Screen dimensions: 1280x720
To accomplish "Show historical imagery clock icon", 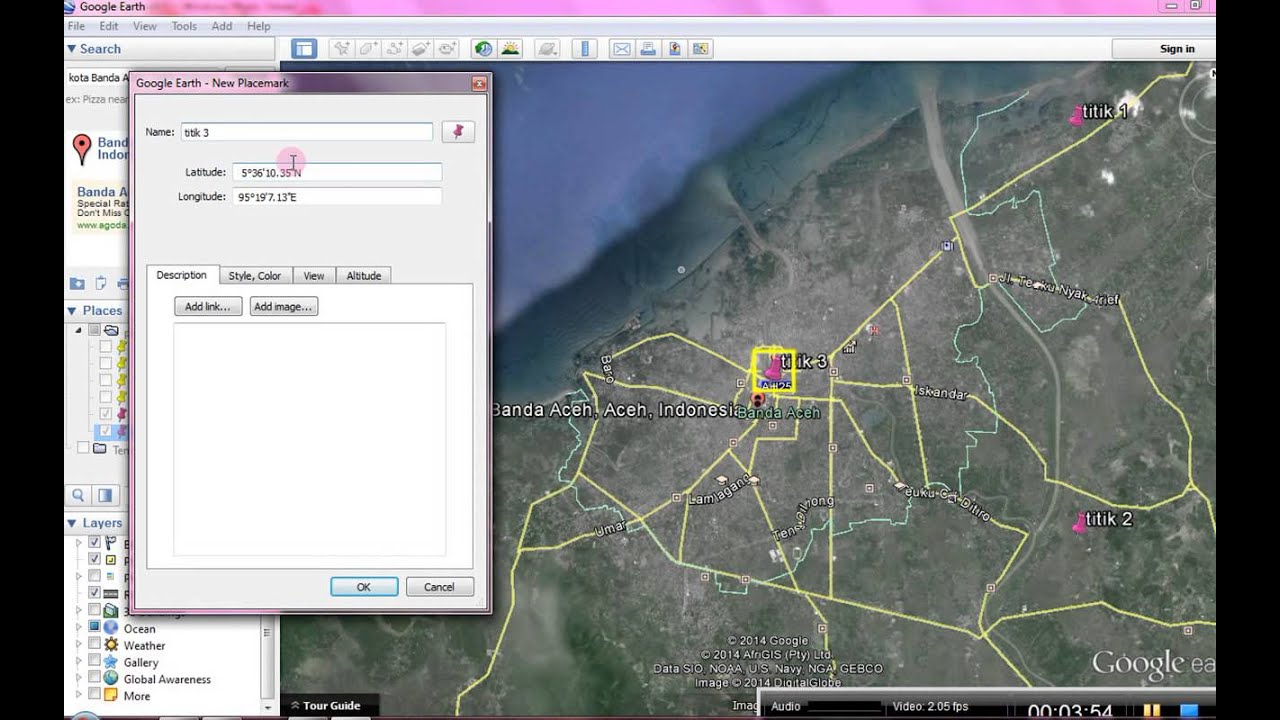I will pos(484,48).
